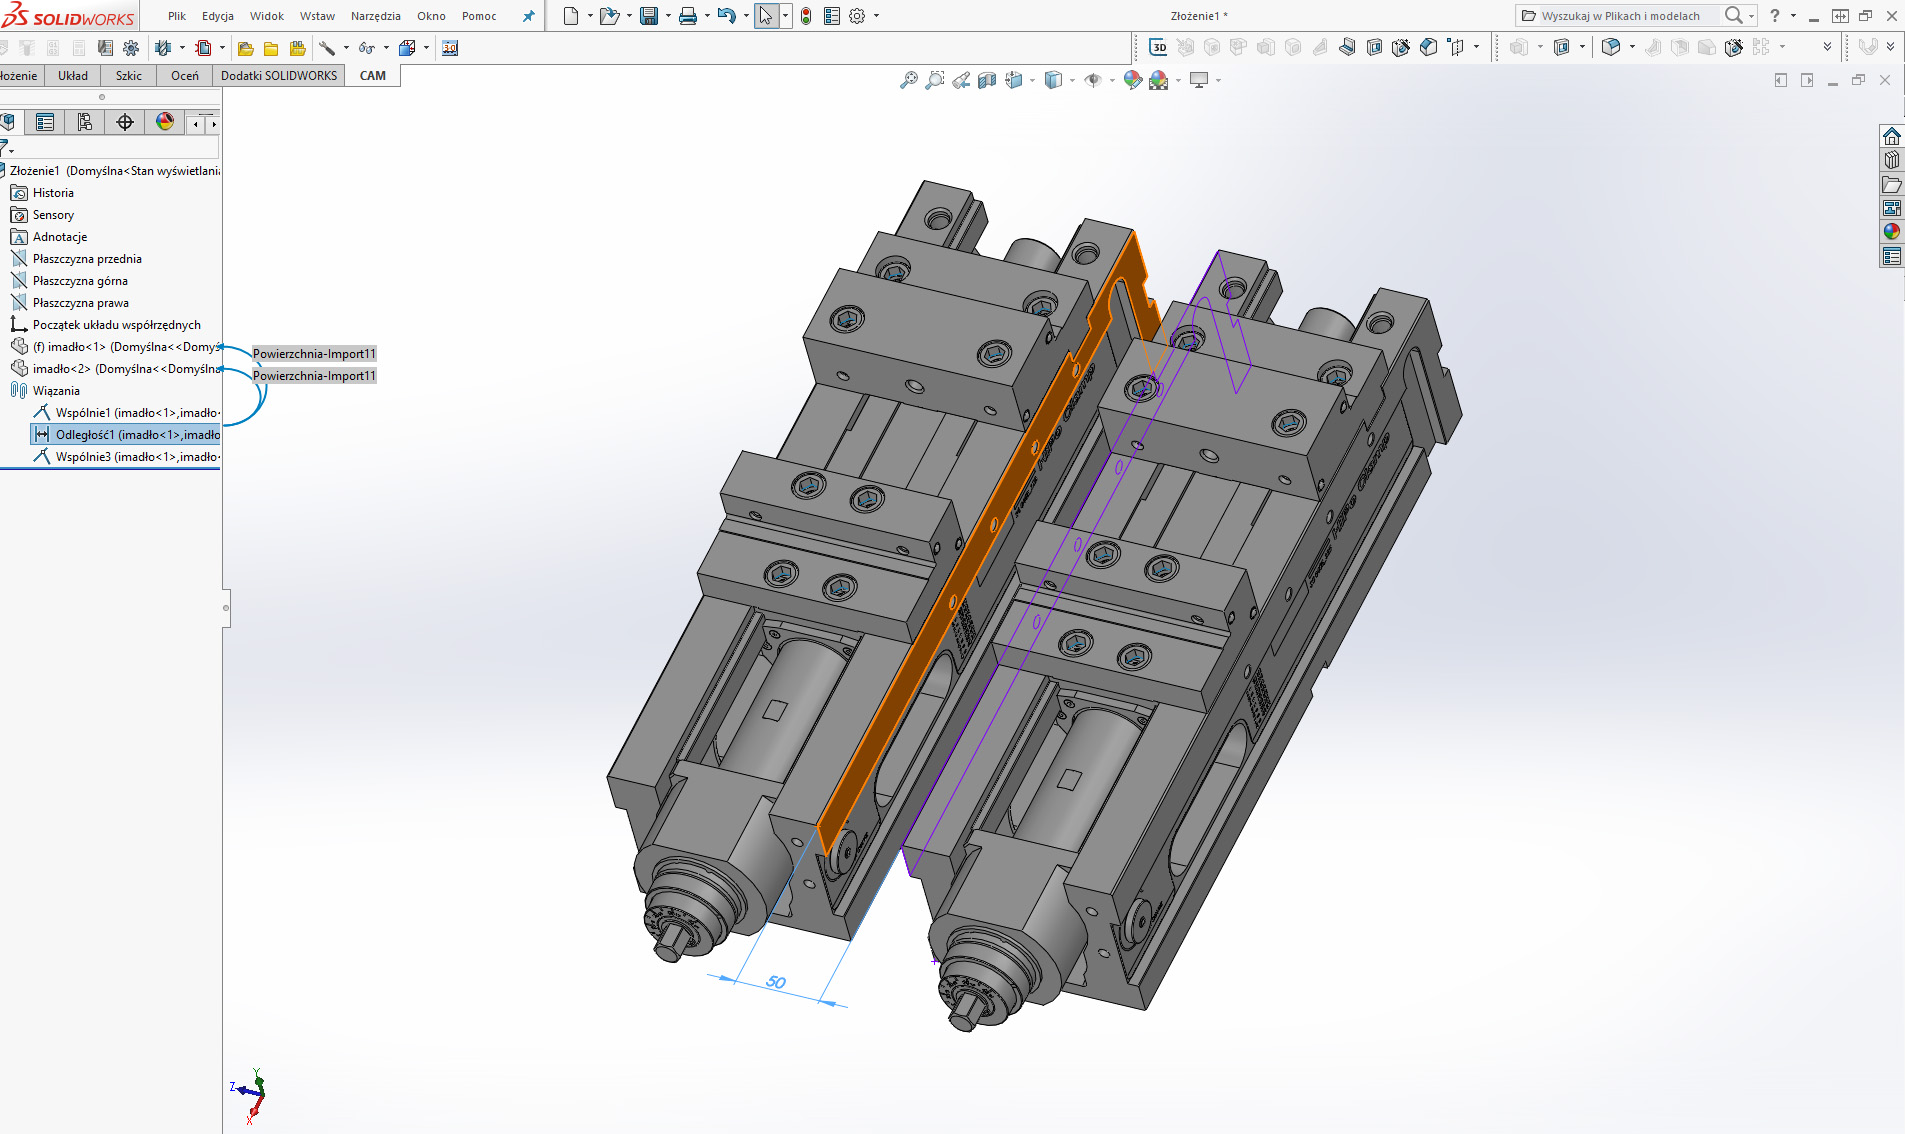This screenshot has width=1905, height=1134.
Task: Open the View Orientation icon
Action: tap(1014, 80)
